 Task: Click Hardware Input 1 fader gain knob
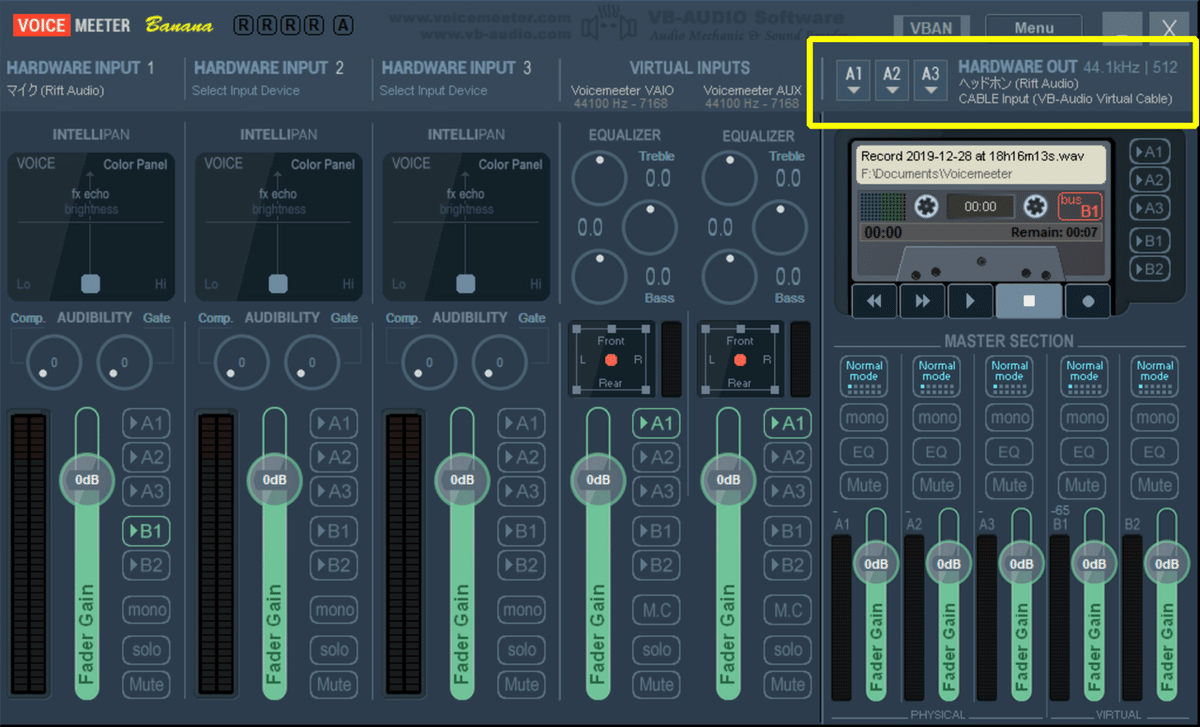coord(87,479)
